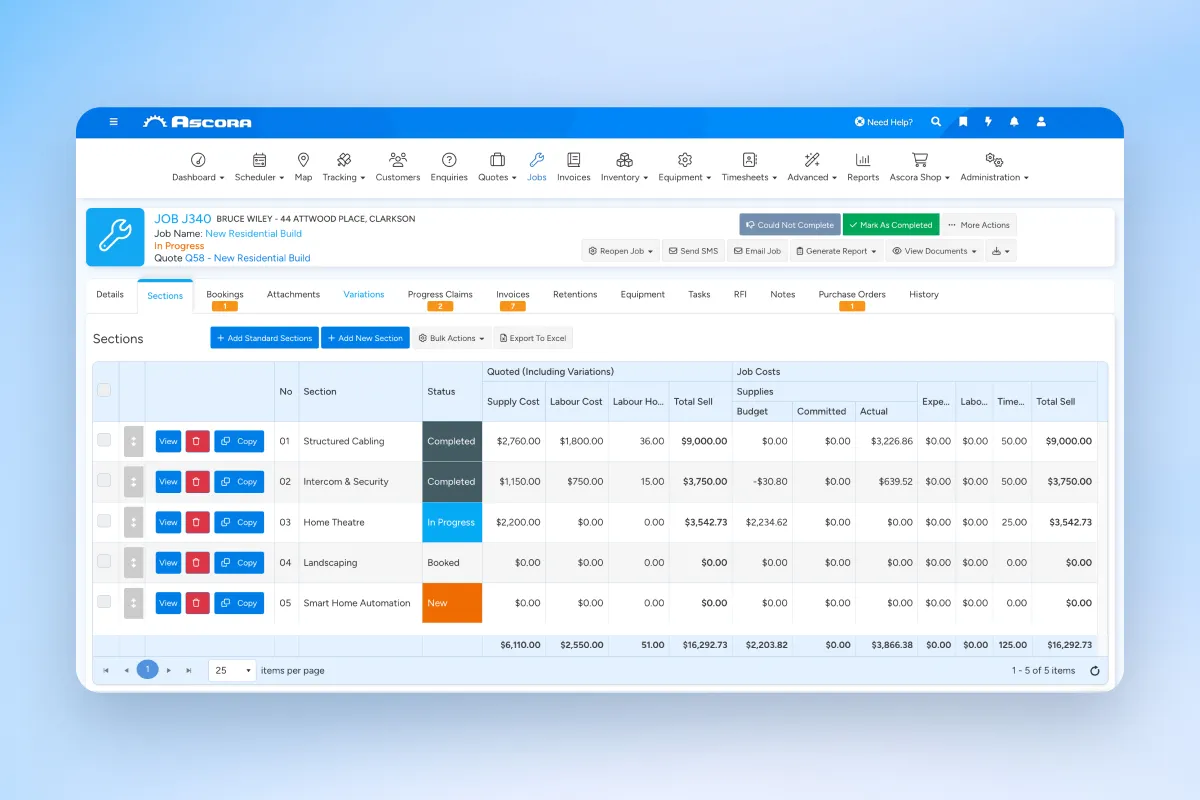Tick the checkbox for Home Theatre row
The height and width of the screenshot is (800, 1200).
click(x=104, y=521)
